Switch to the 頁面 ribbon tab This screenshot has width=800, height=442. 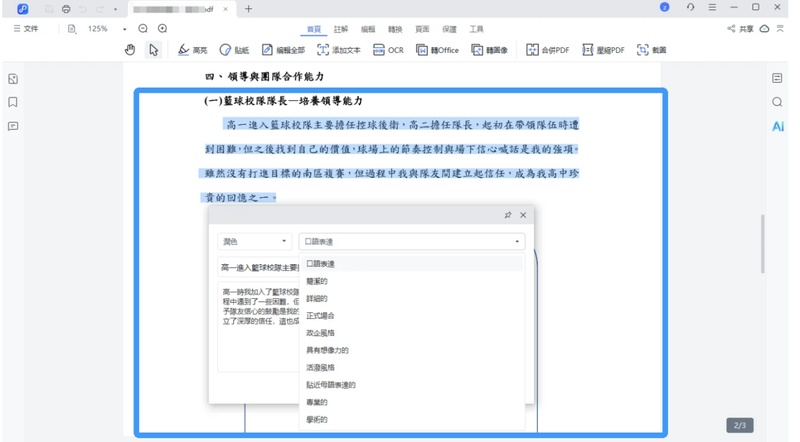tap(422, 29)
